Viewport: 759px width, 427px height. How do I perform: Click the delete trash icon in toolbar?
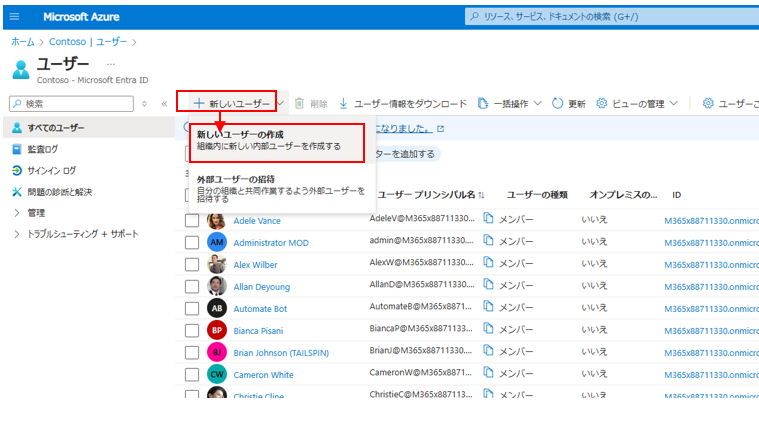(299, 103)
